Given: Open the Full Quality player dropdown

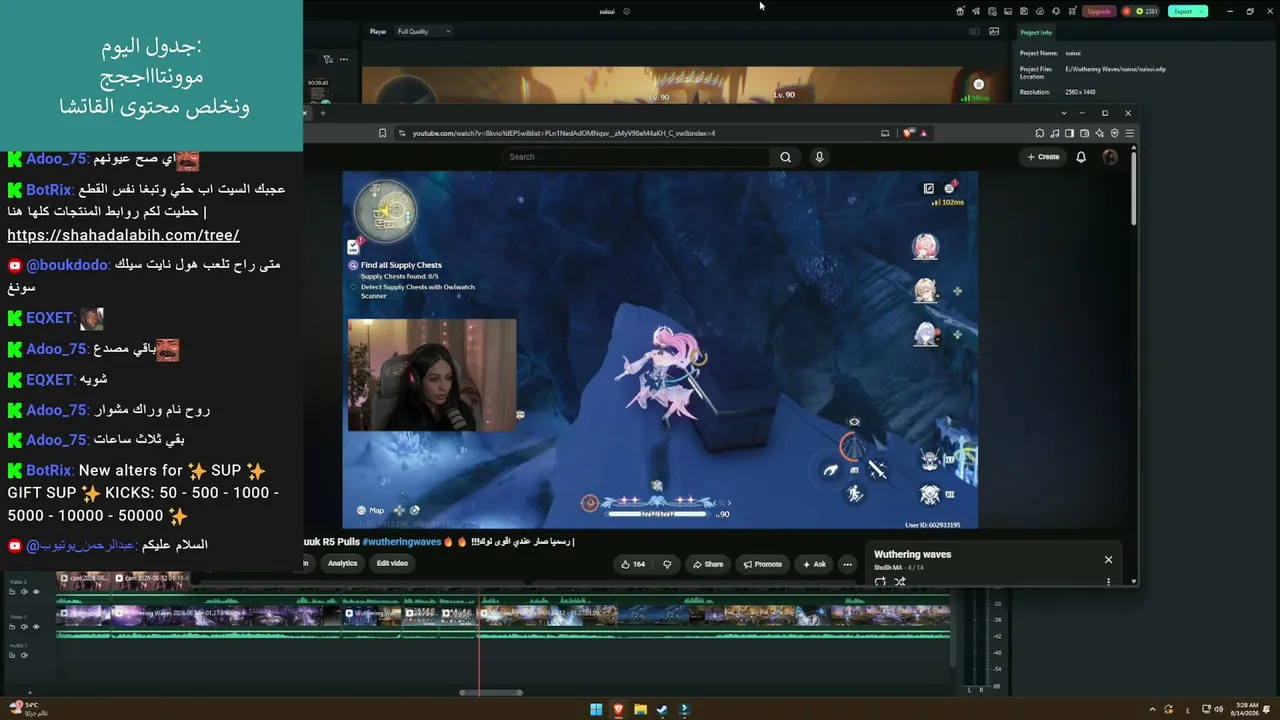Looking at the screenshot, I should click(x=424, y=31).
